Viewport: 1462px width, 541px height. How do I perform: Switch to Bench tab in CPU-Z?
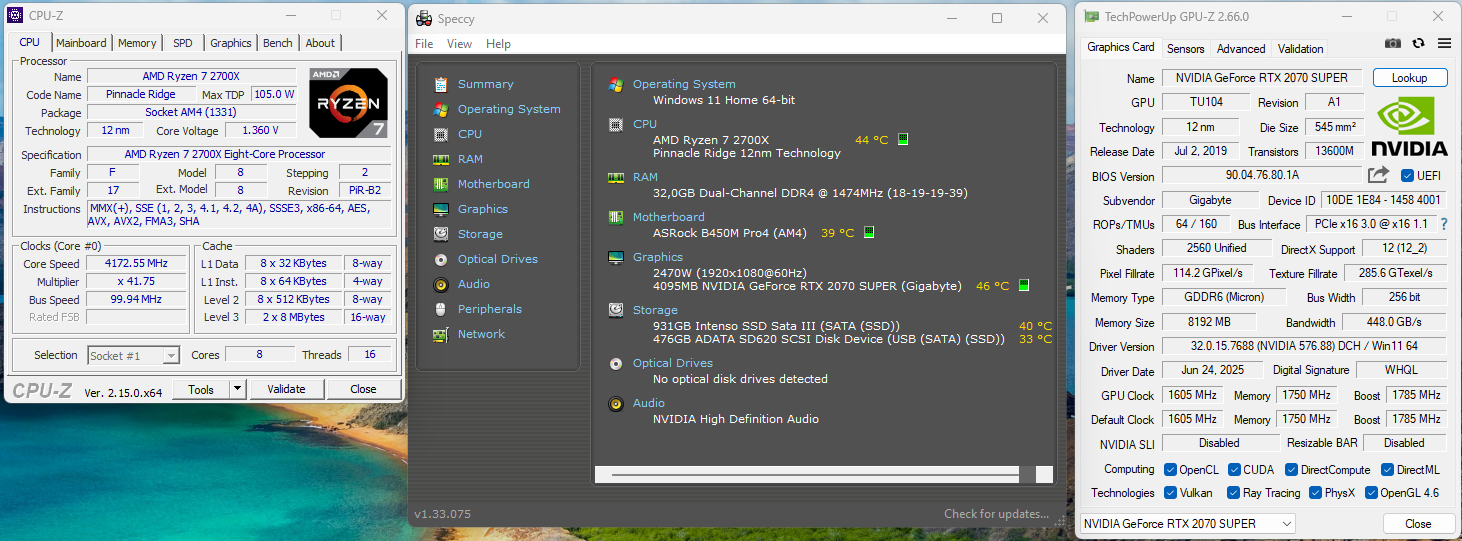point(278,43)
